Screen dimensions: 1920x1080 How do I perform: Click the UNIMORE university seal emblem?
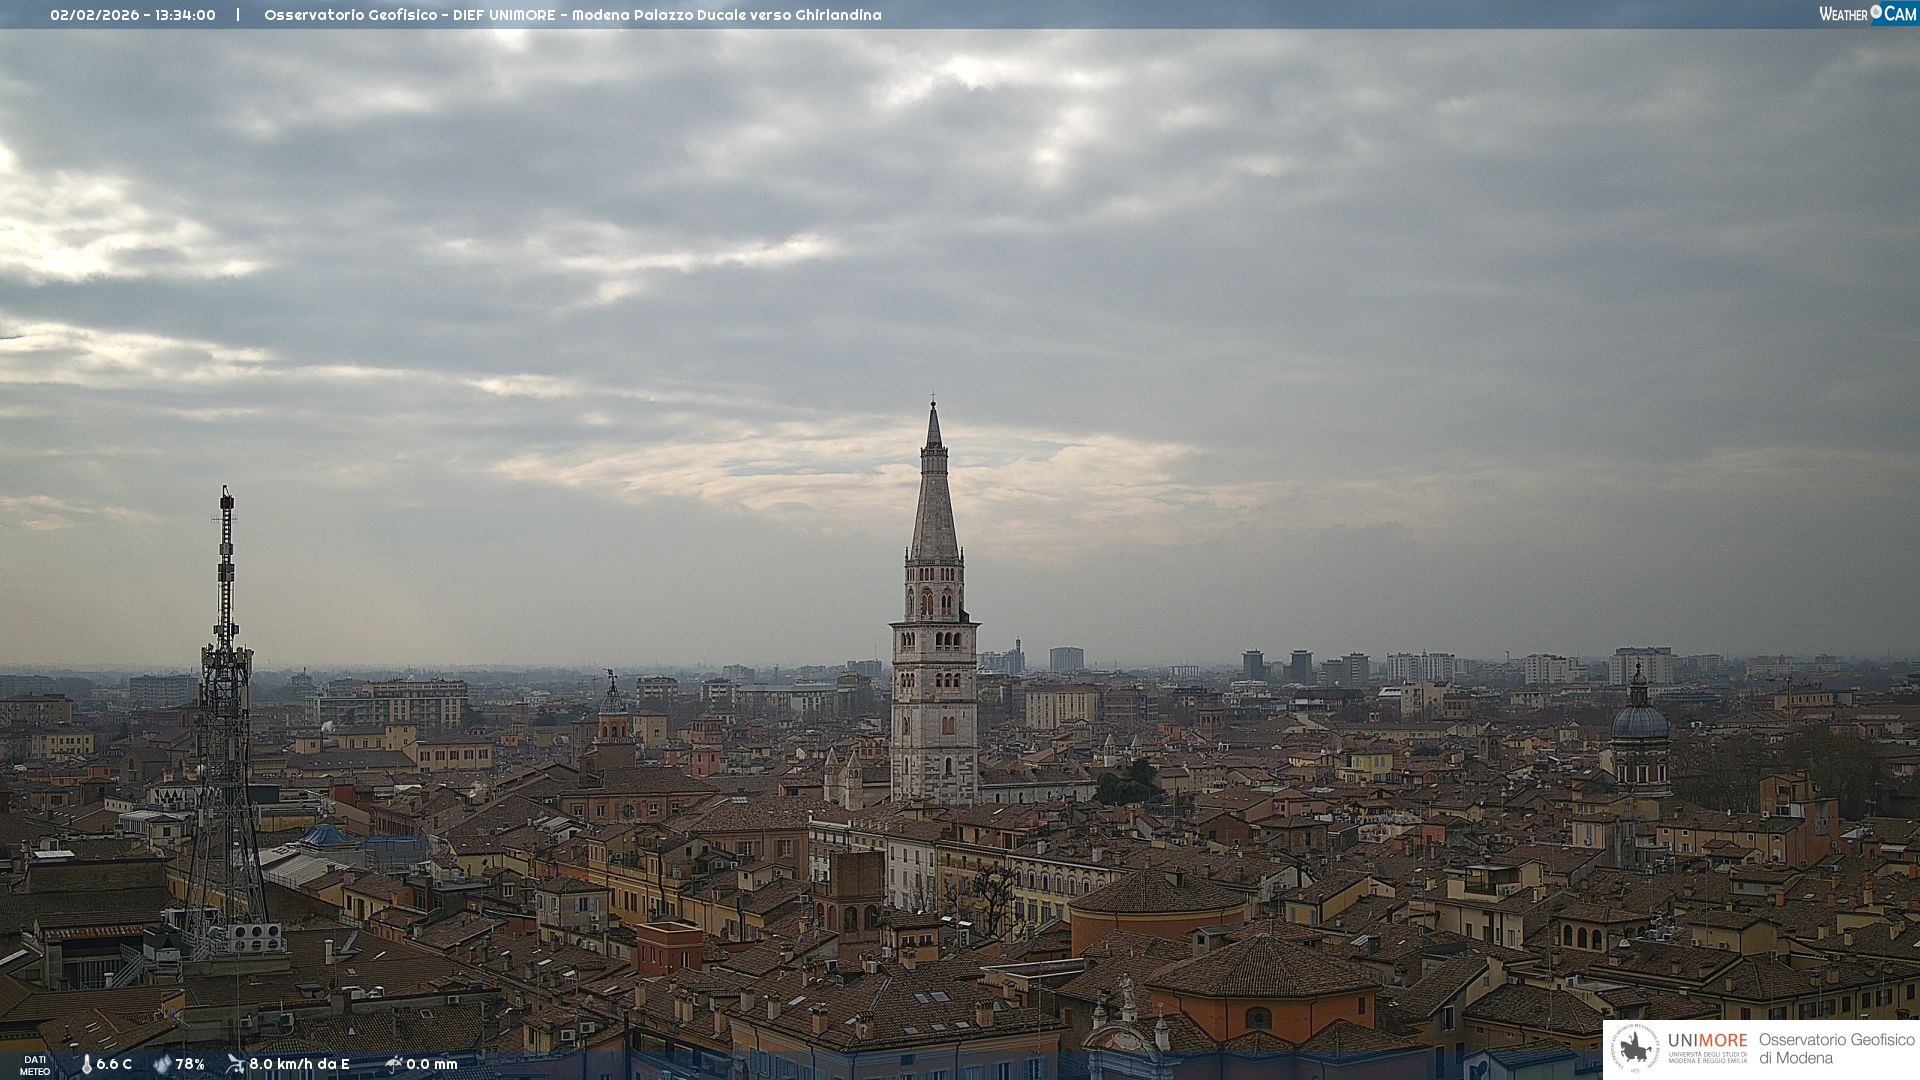click(x=1635, y=1048)
